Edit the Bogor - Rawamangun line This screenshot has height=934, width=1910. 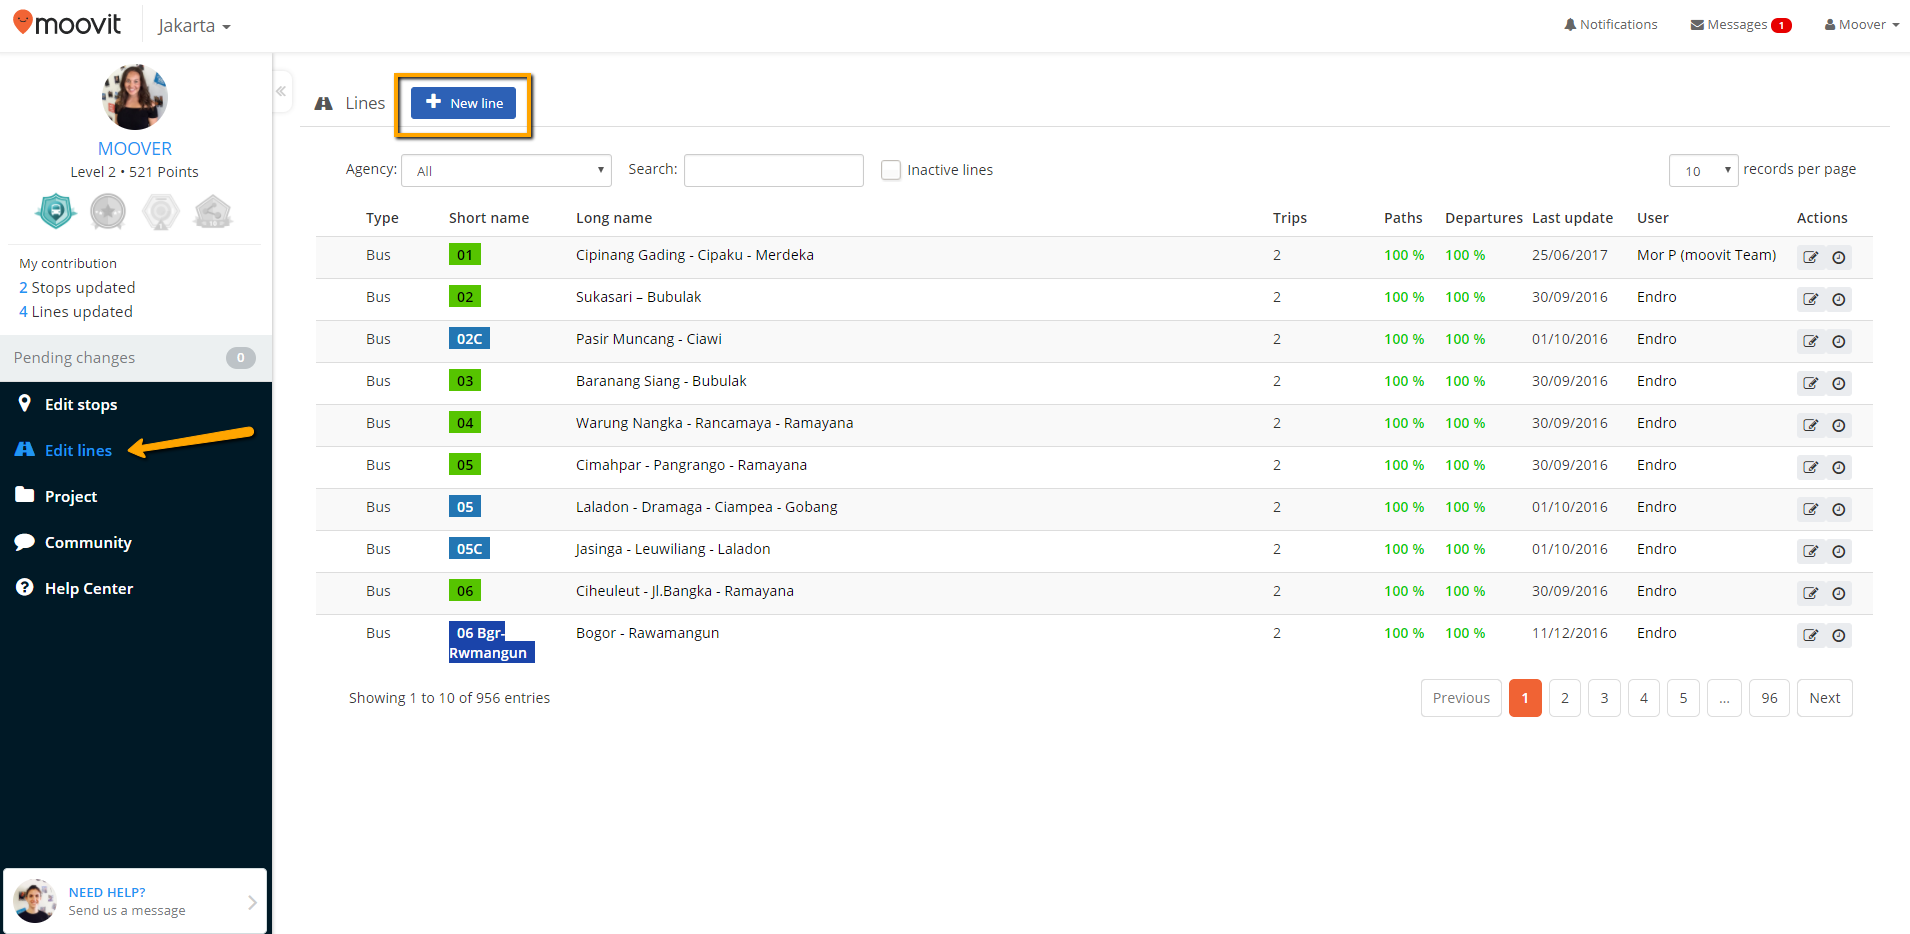coord(1810,635)
